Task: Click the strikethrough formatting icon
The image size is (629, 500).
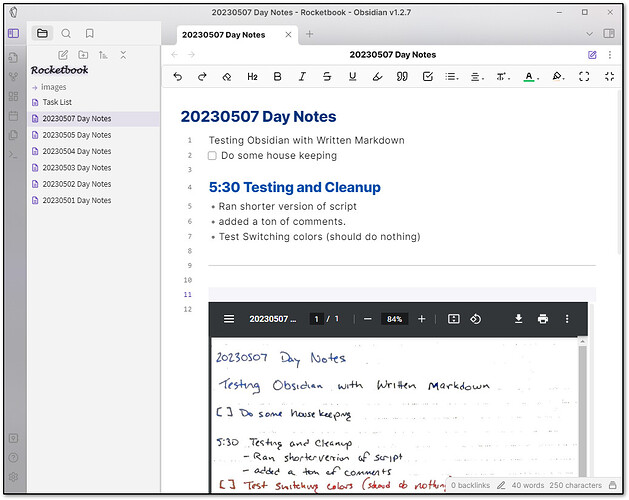Action: coord(327,76)
